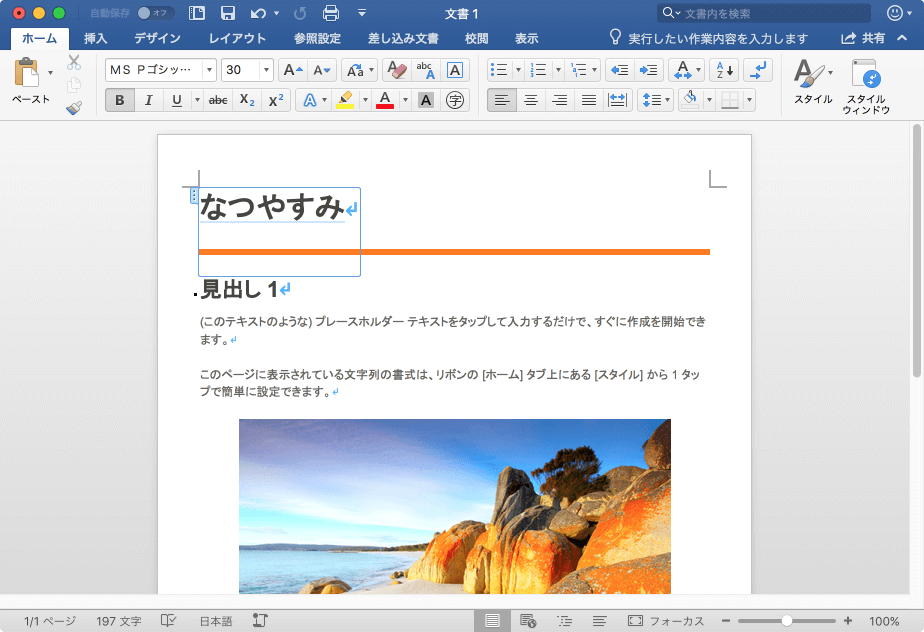Click the Print icon in title bar

[x=331, y=13]
